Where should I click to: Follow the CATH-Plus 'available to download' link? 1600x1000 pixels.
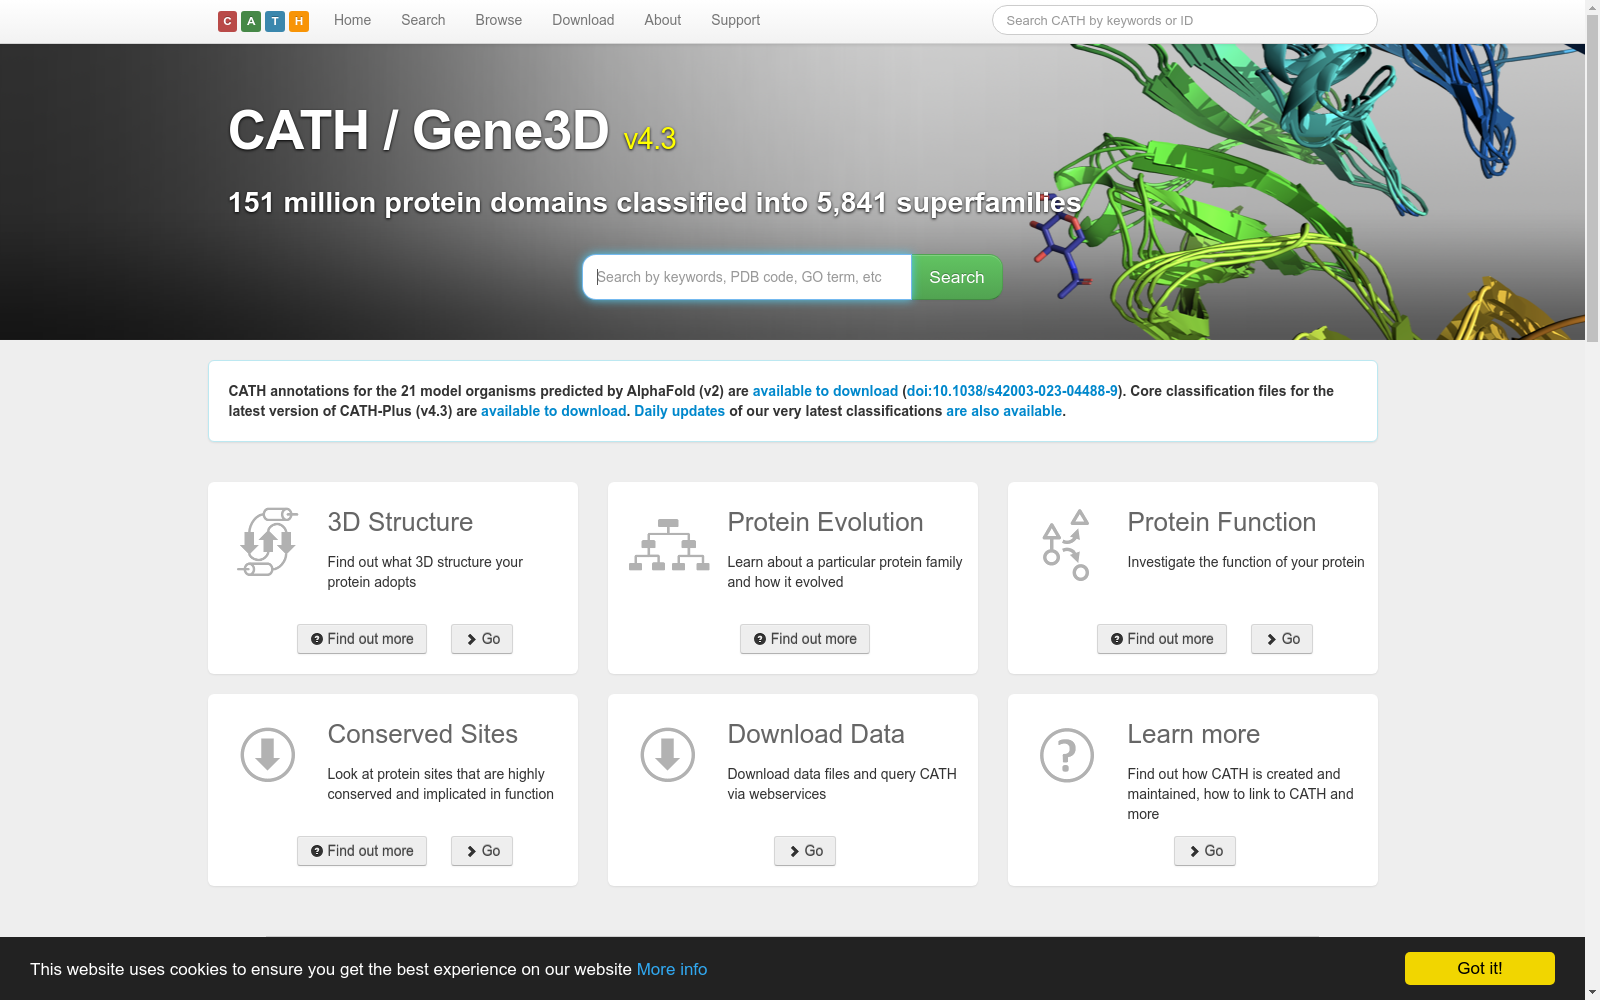[x=553, y=411]
